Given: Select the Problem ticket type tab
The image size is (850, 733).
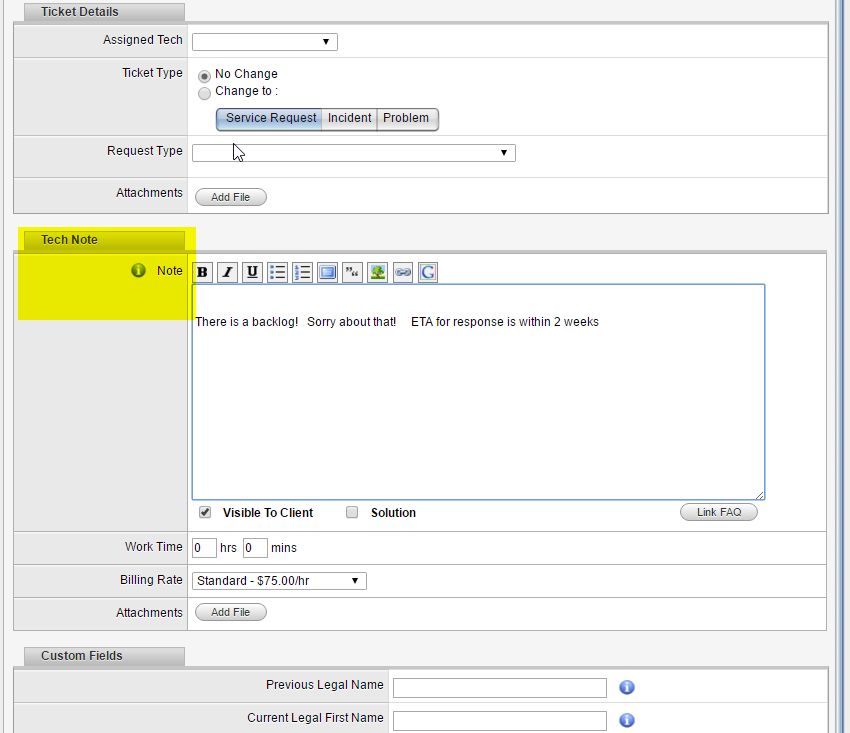Looking at the screenshot, I should point(406,117).
